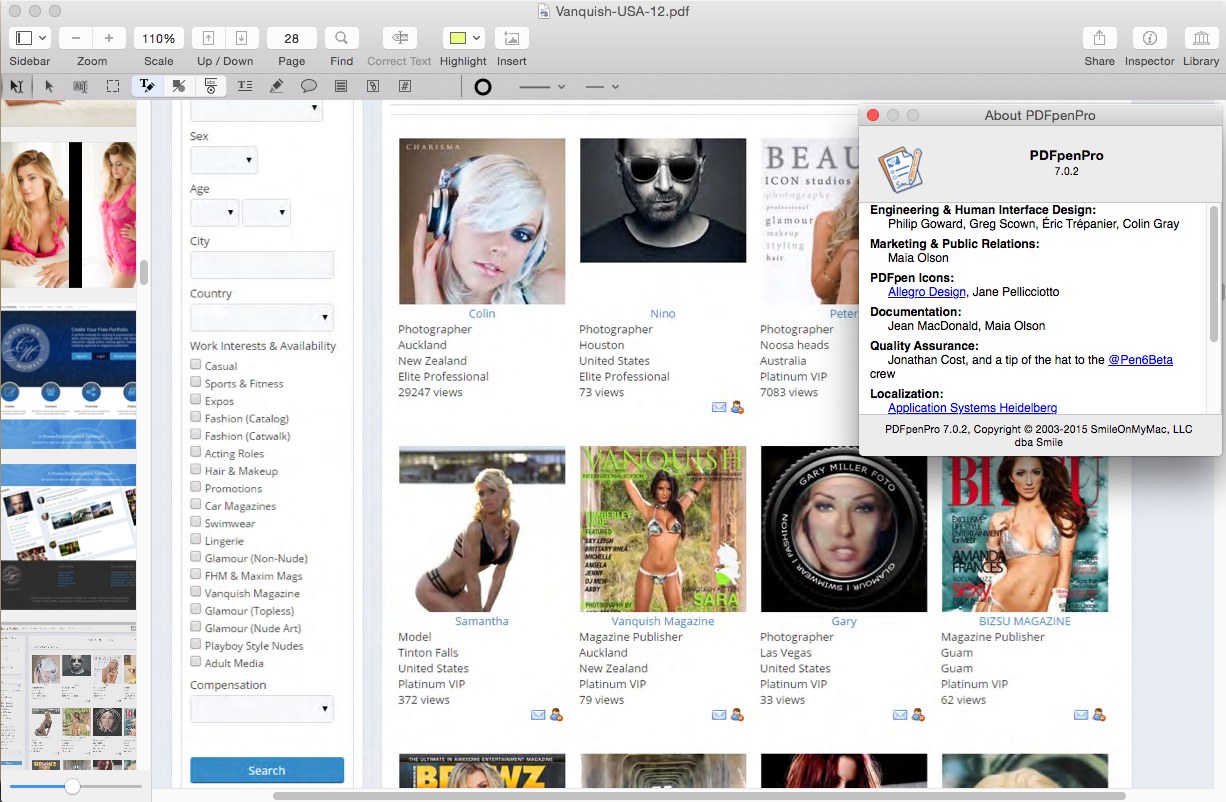The width and height of the screenshot is (1226, 802).
Task: Open the Gary profile link
Action: (844, 621)
